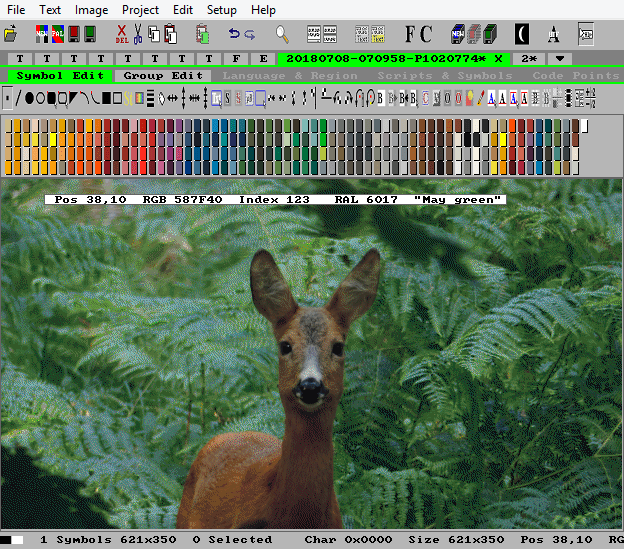
Task: Click the red X DEL delete icon
Action: [122, 34]
